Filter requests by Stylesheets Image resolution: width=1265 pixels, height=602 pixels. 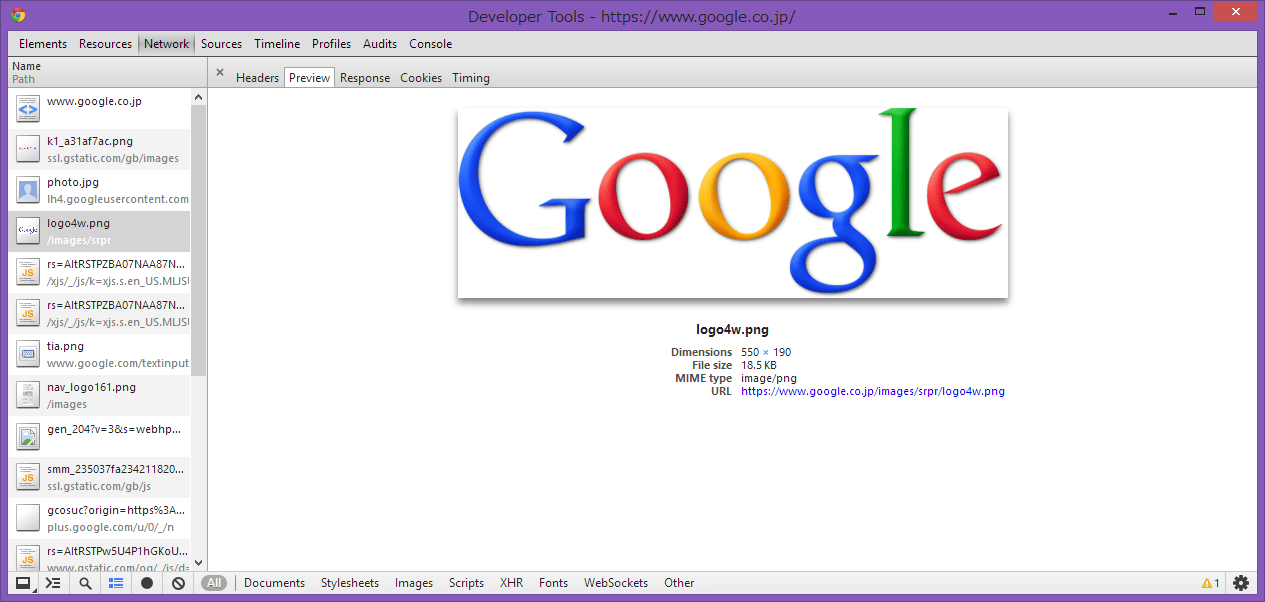(350, 583)
